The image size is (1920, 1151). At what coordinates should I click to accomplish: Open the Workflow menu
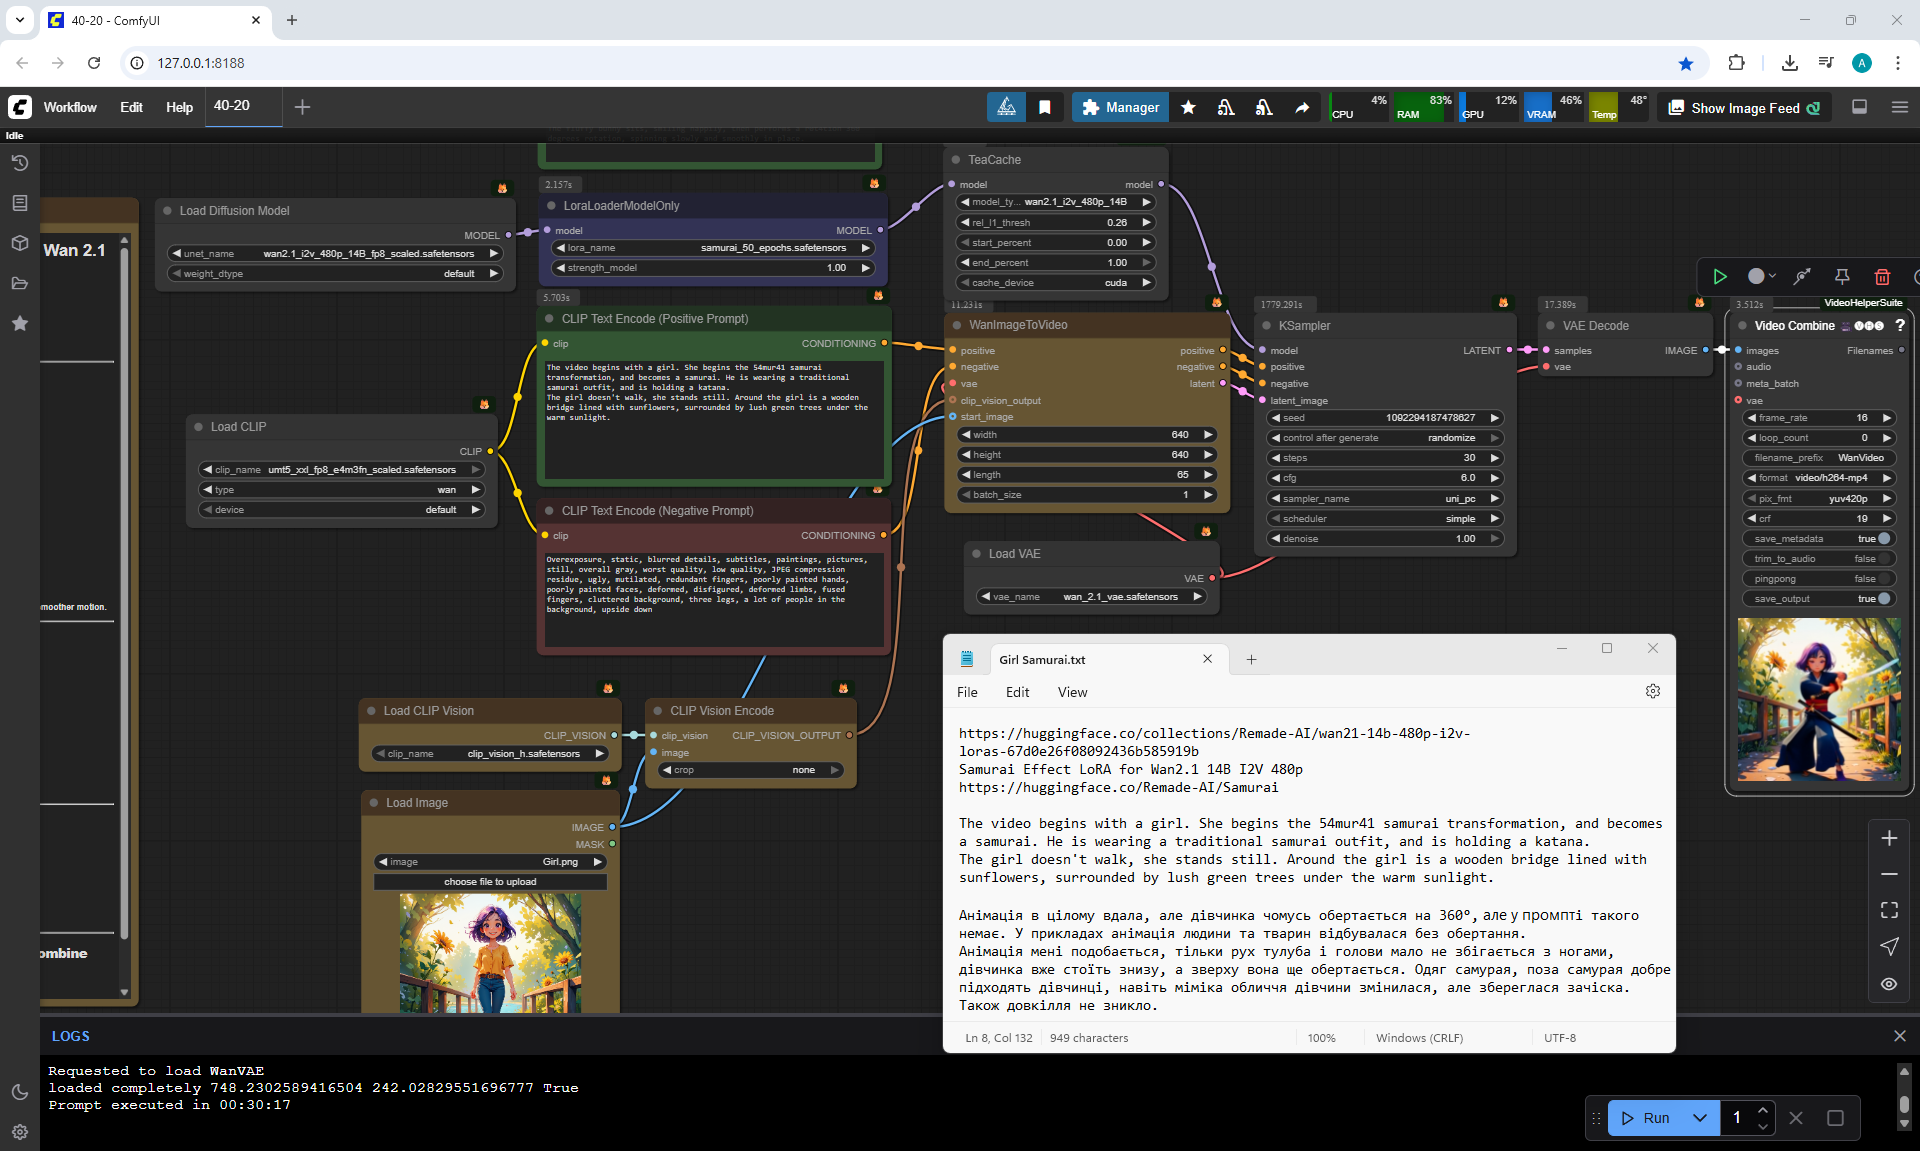tap(70, 107)
